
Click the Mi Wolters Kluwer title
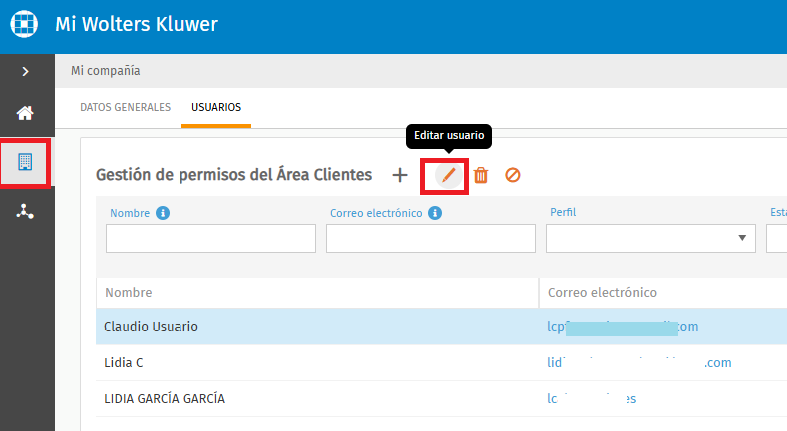pyautogui.click(x=137, y=24)
